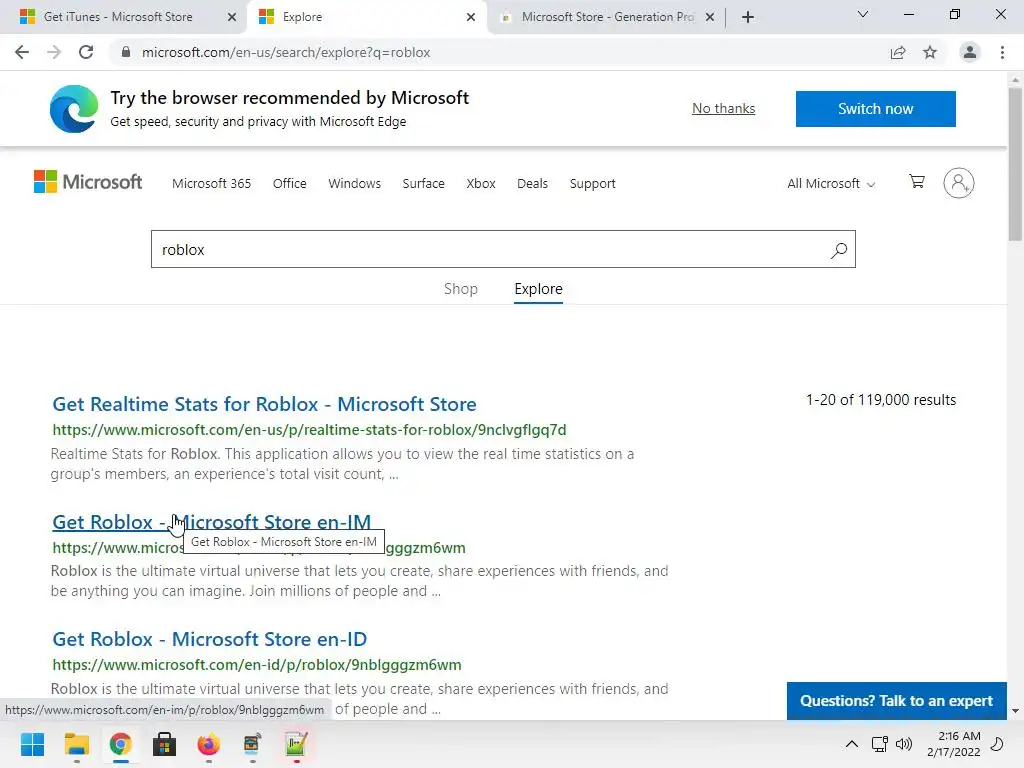Click the realtime-stats-for-roblox green URL
The image size is (1024, 768).
(309, 430)
